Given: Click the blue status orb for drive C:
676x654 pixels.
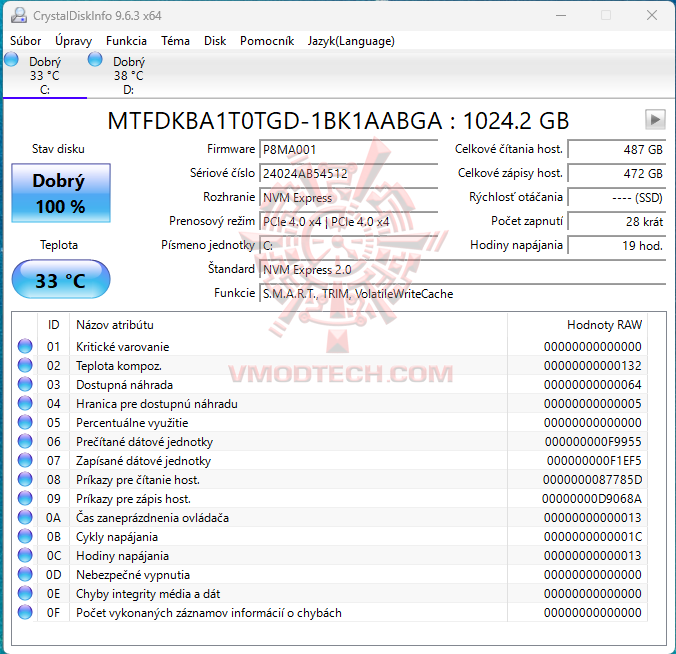Looking at the screenshot, I should (x=12, y=59).
